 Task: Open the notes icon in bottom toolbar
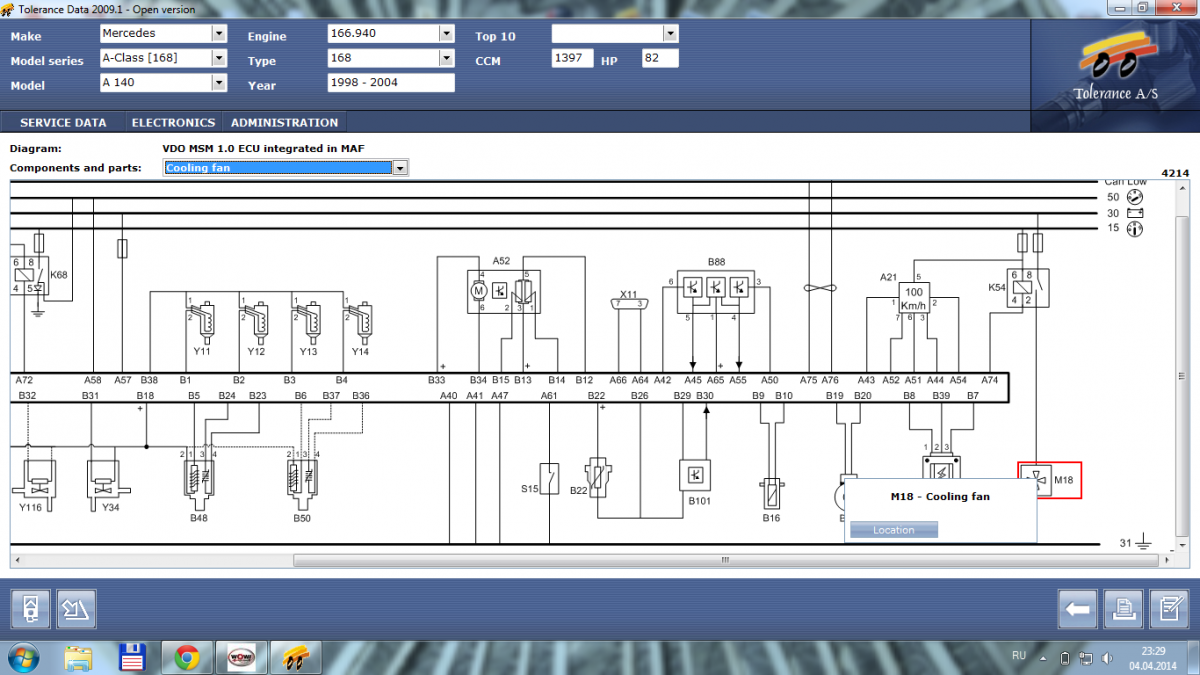(x=1167, y=608)
